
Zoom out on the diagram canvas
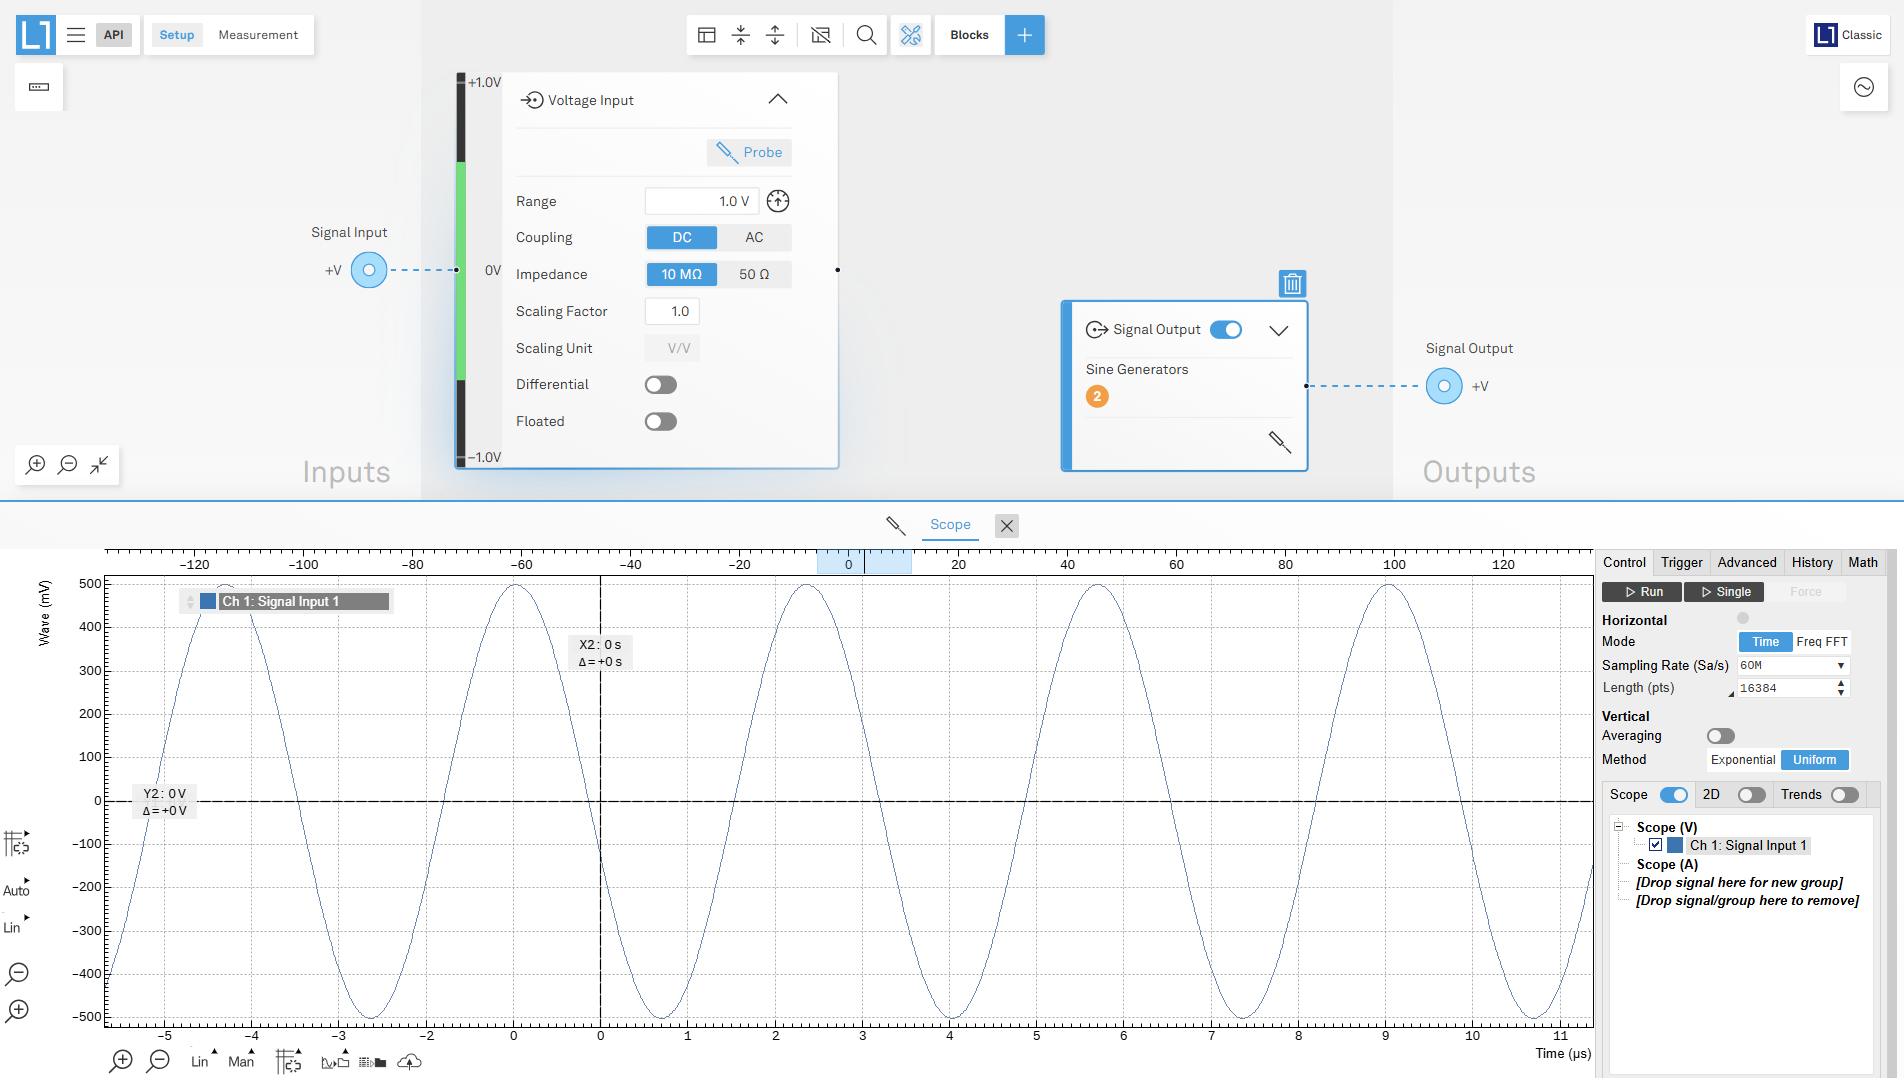[68, 465]
